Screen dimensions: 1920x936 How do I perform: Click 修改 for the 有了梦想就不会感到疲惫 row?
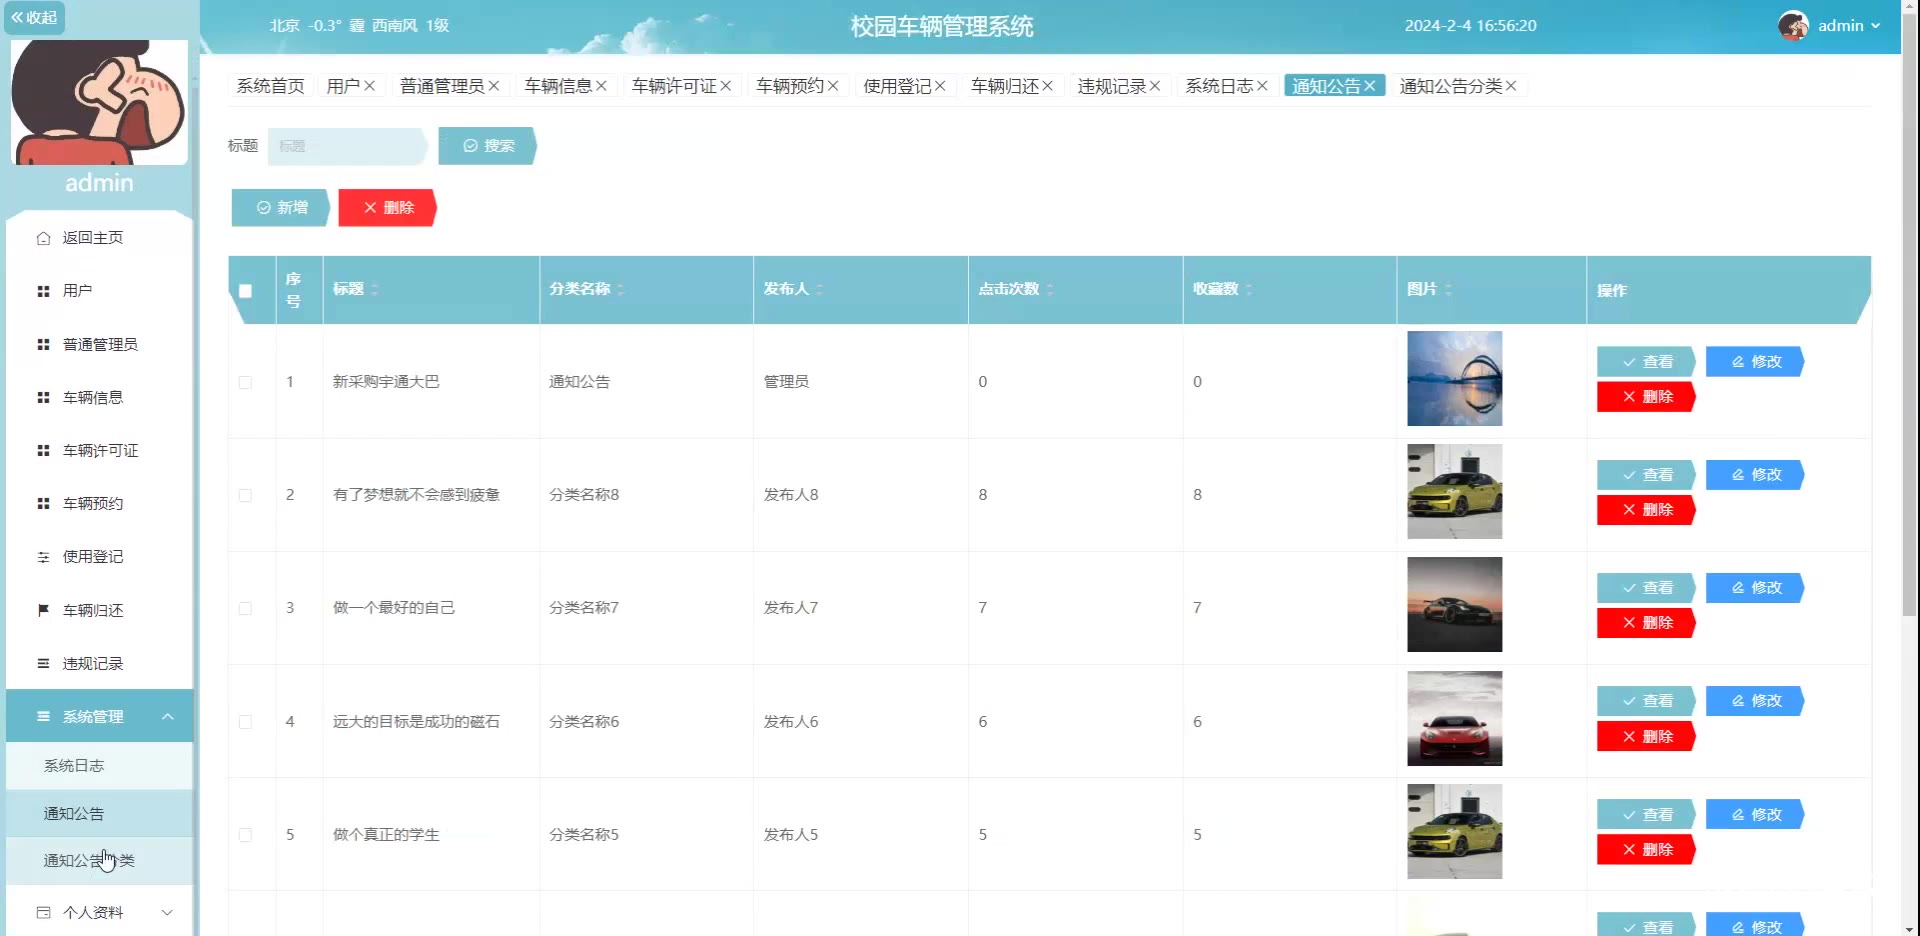(x=1755, y=475)
